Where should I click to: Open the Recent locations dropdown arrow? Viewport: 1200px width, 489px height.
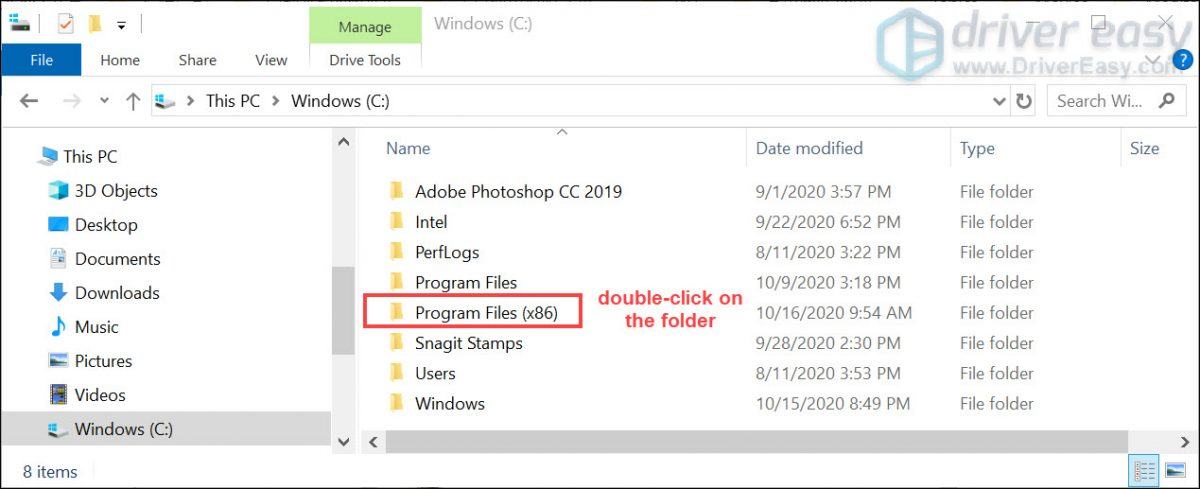pos(104,101)
